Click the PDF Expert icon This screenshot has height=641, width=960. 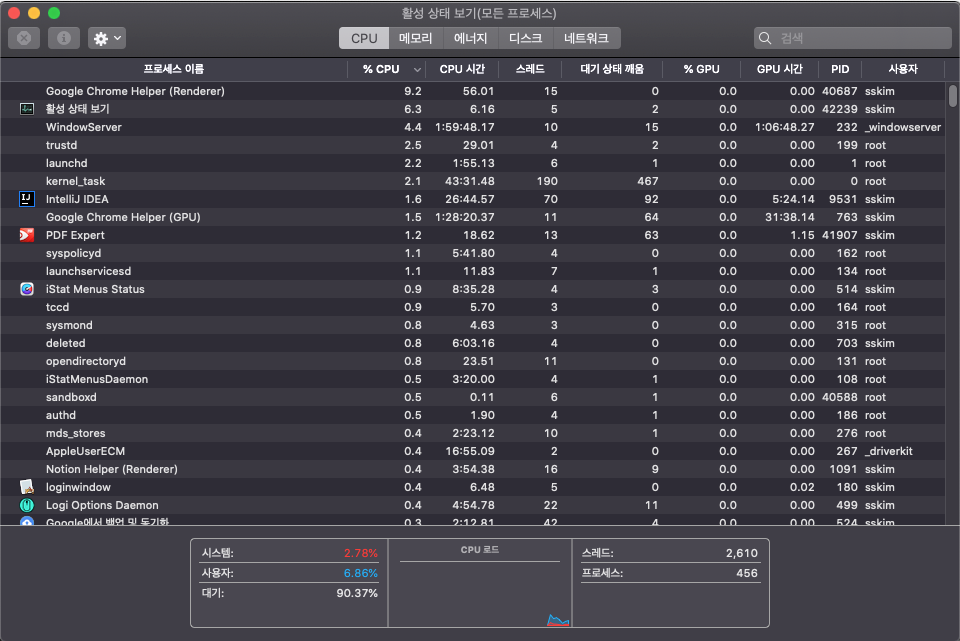(27, 235)
